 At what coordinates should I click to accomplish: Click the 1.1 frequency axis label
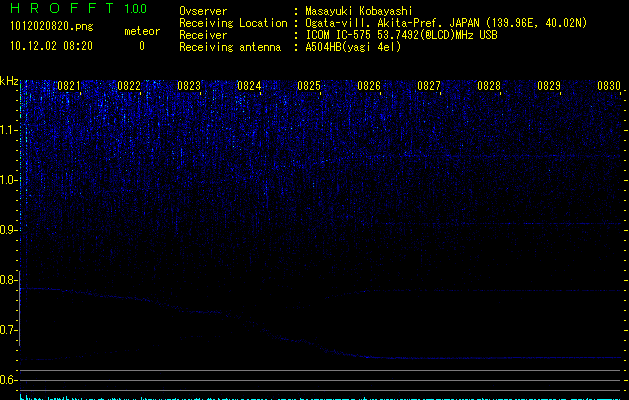click(x=9, y=130)
